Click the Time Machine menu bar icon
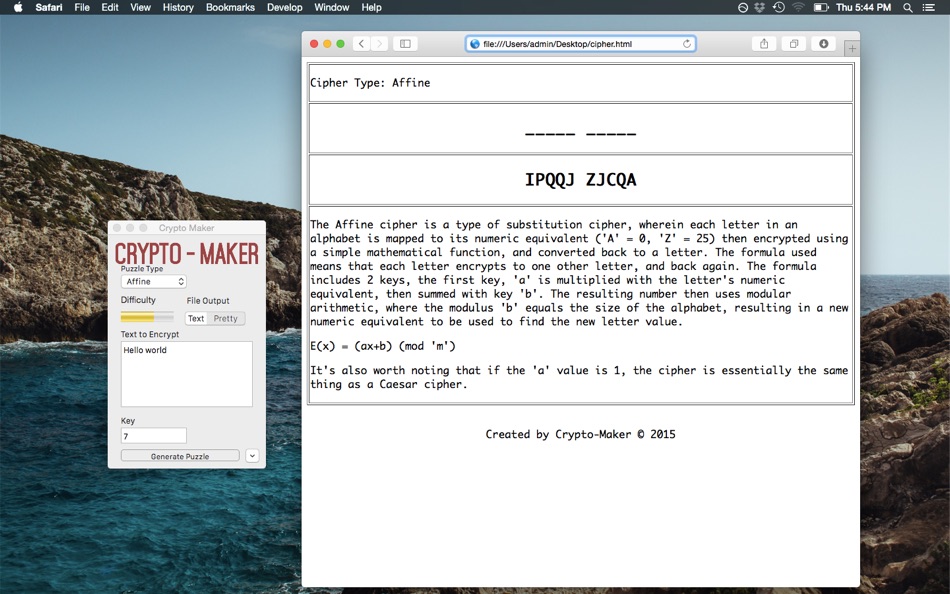The height and width of the screenshot is (594, 950). [x=779, y=7]
